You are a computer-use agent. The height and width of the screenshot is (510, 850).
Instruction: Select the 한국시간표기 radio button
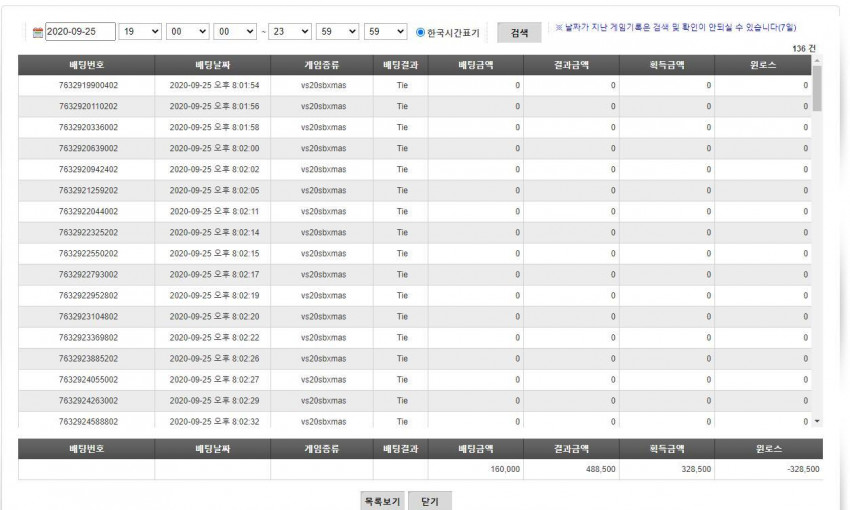[420, 32]
